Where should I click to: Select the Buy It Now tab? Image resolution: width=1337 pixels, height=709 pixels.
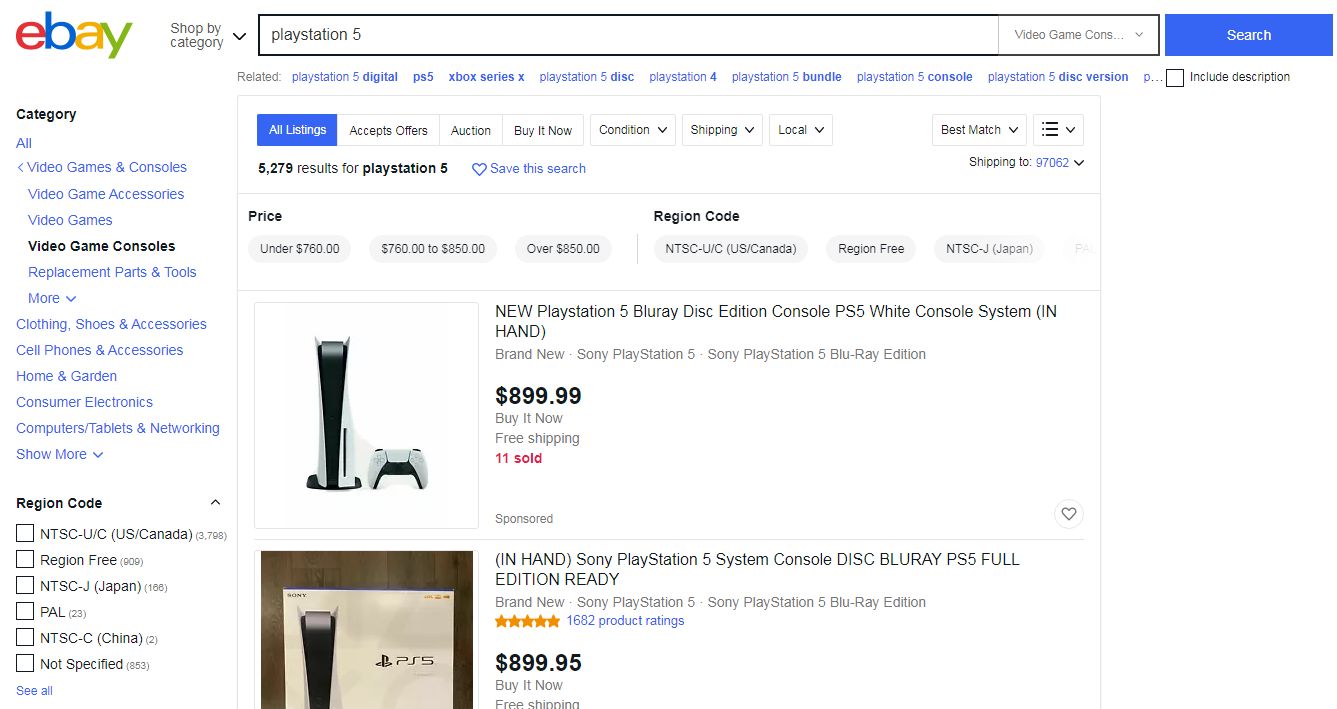point(543,130)
